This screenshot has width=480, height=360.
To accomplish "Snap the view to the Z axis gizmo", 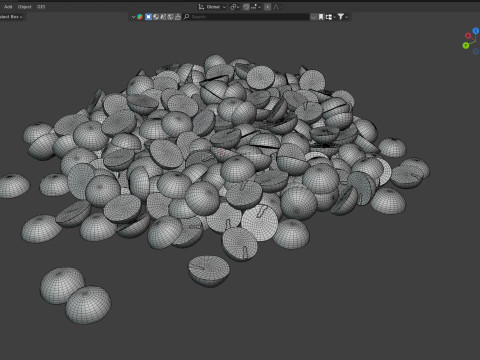I will coord(476,31).
